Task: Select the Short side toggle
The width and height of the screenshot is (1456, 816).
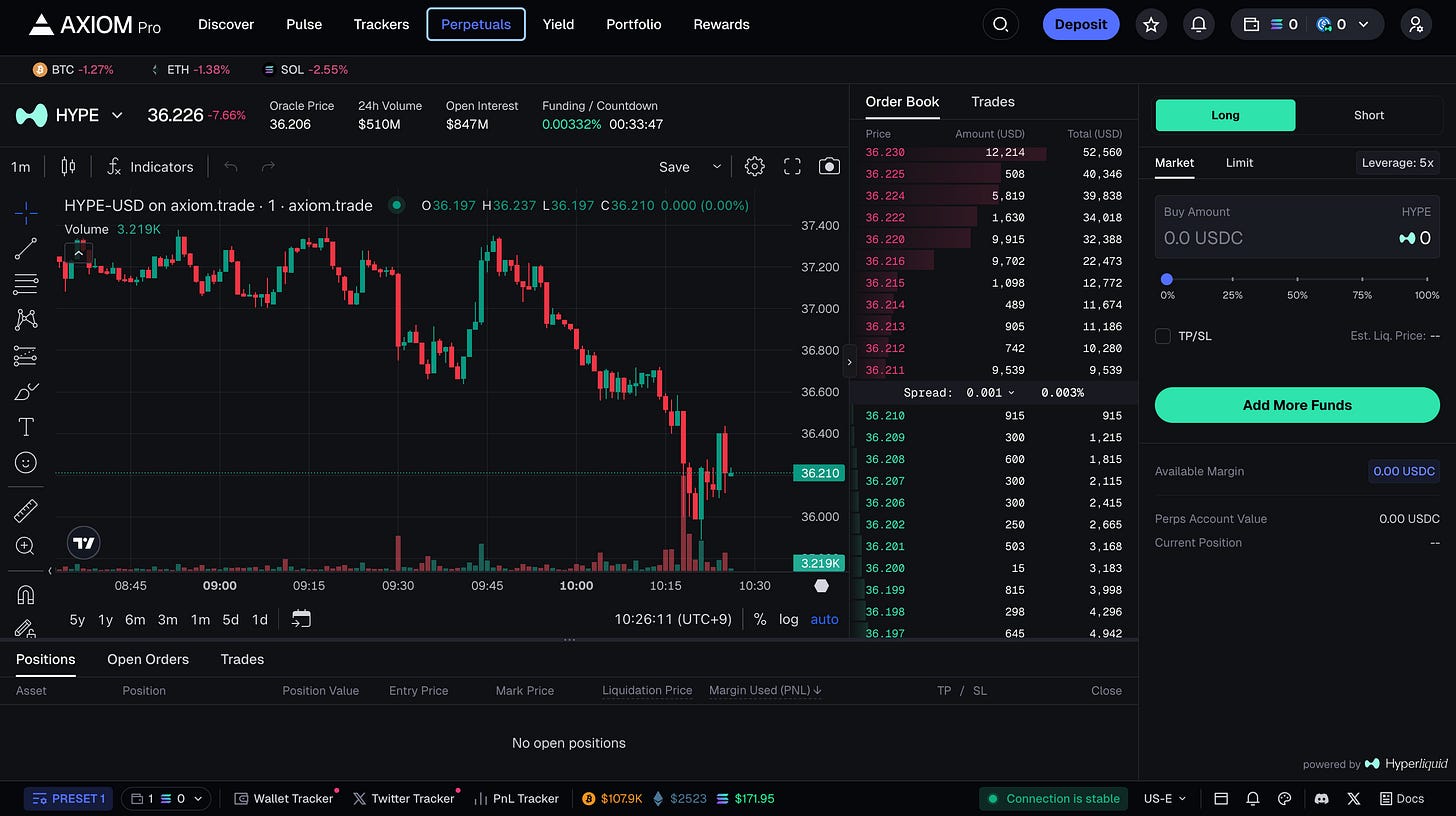Action: pos(1369,115)
